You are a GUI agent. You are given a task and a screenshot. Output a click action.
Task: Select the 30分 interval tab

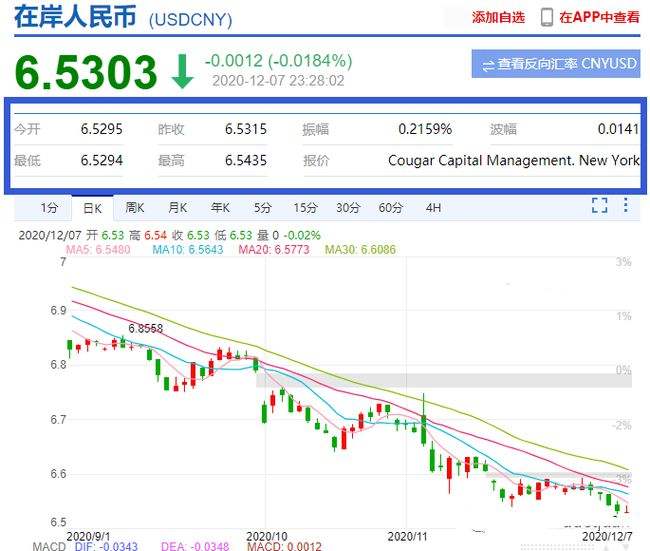click(348, 208)
